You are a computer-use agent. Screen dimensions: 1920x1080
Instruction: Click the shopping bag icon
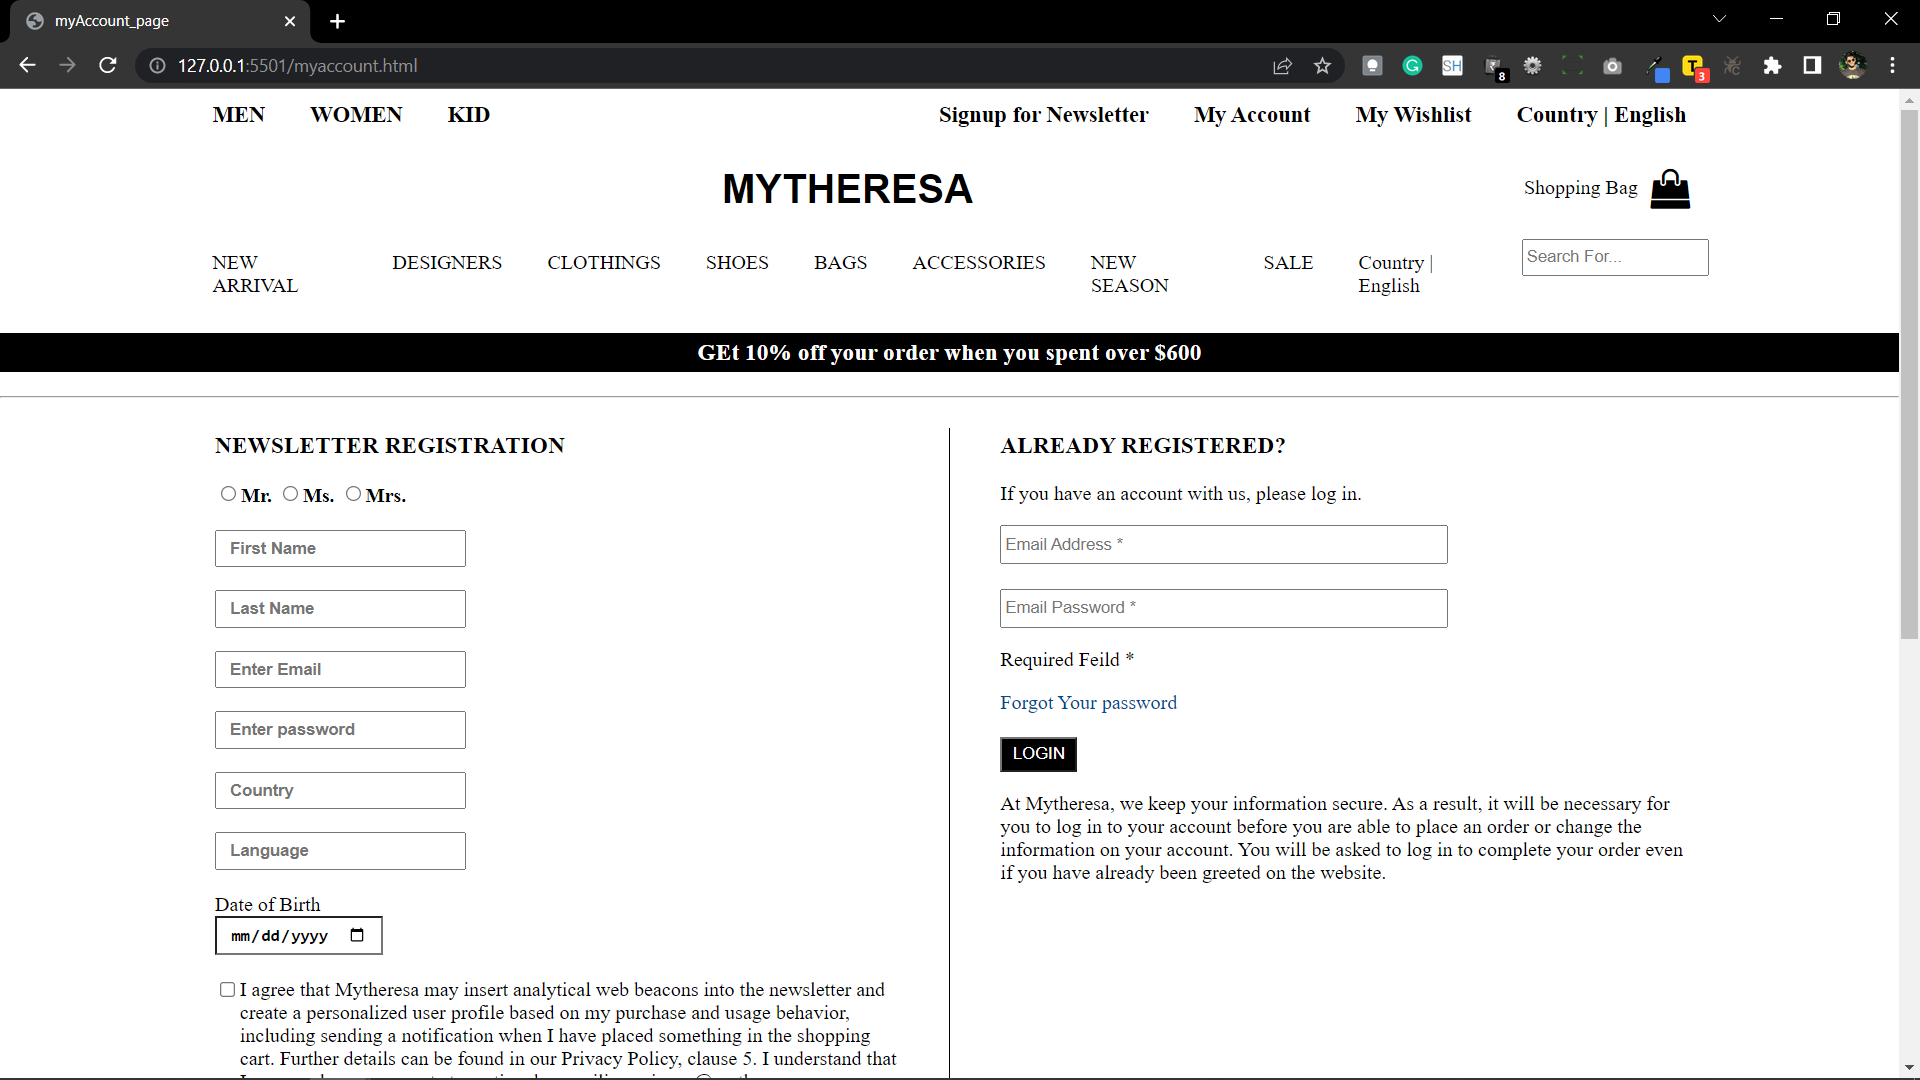pos(1669,189)
